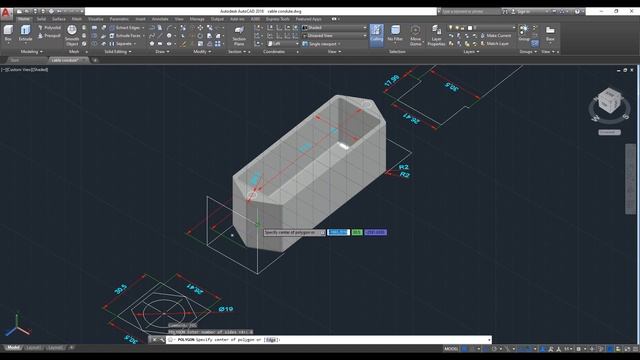The height and width of the screenshot is (360, 640).
Task: Switch to the Model layout tab
Action: [x=13, y=348]
